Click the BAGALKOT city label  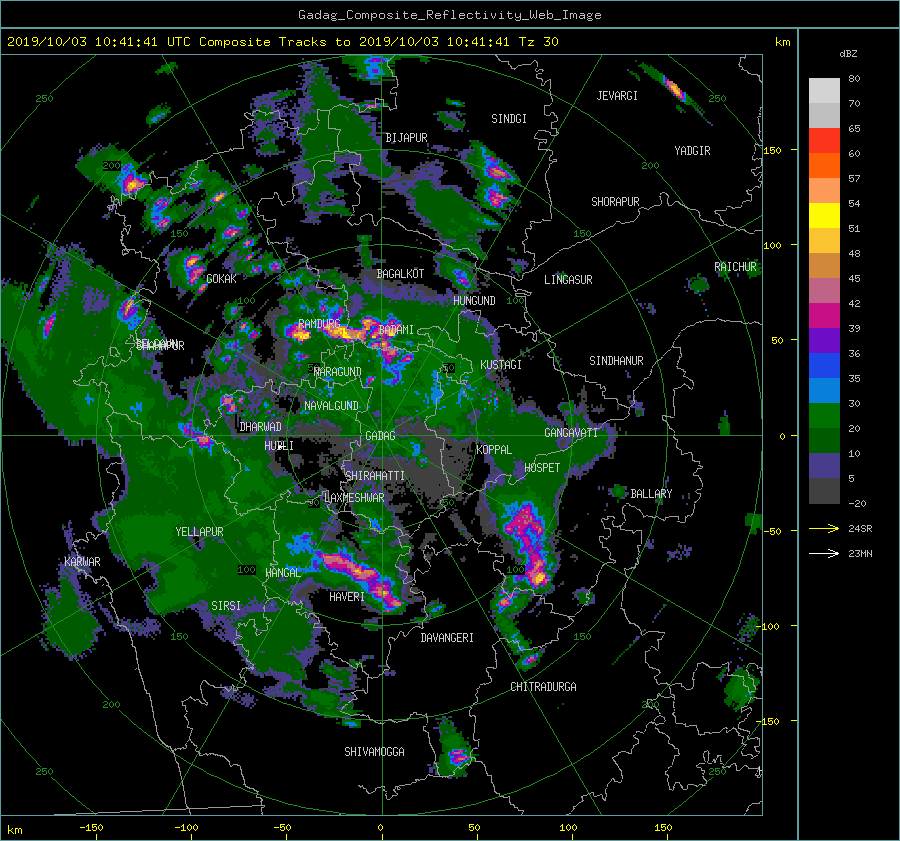[x=400, y=274]
